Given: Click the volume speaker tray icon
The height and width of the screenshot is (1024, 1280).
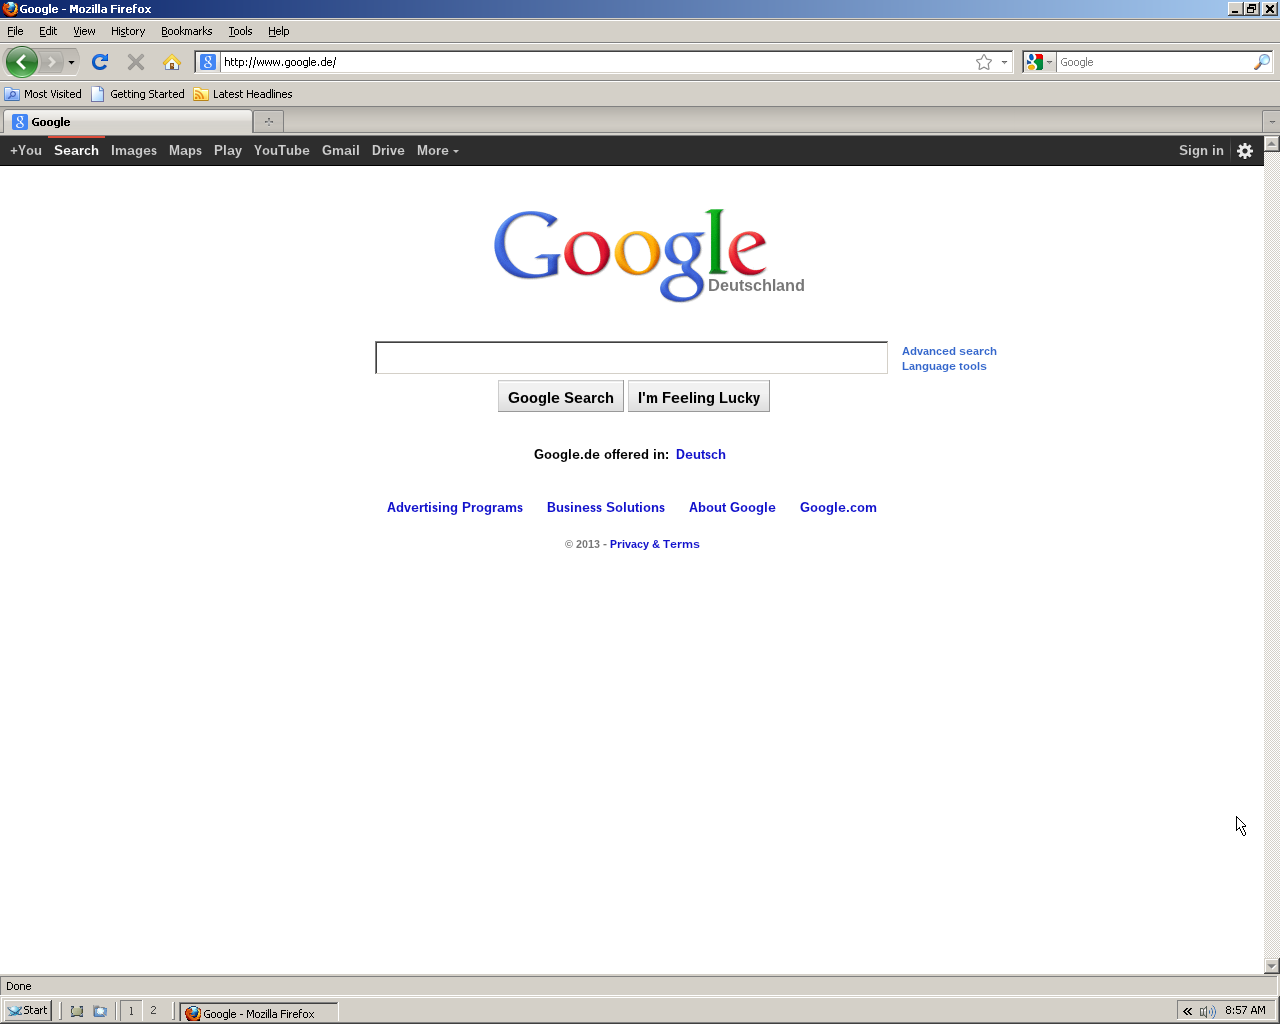Looking at the screenshot, I should point(1207,1011).
